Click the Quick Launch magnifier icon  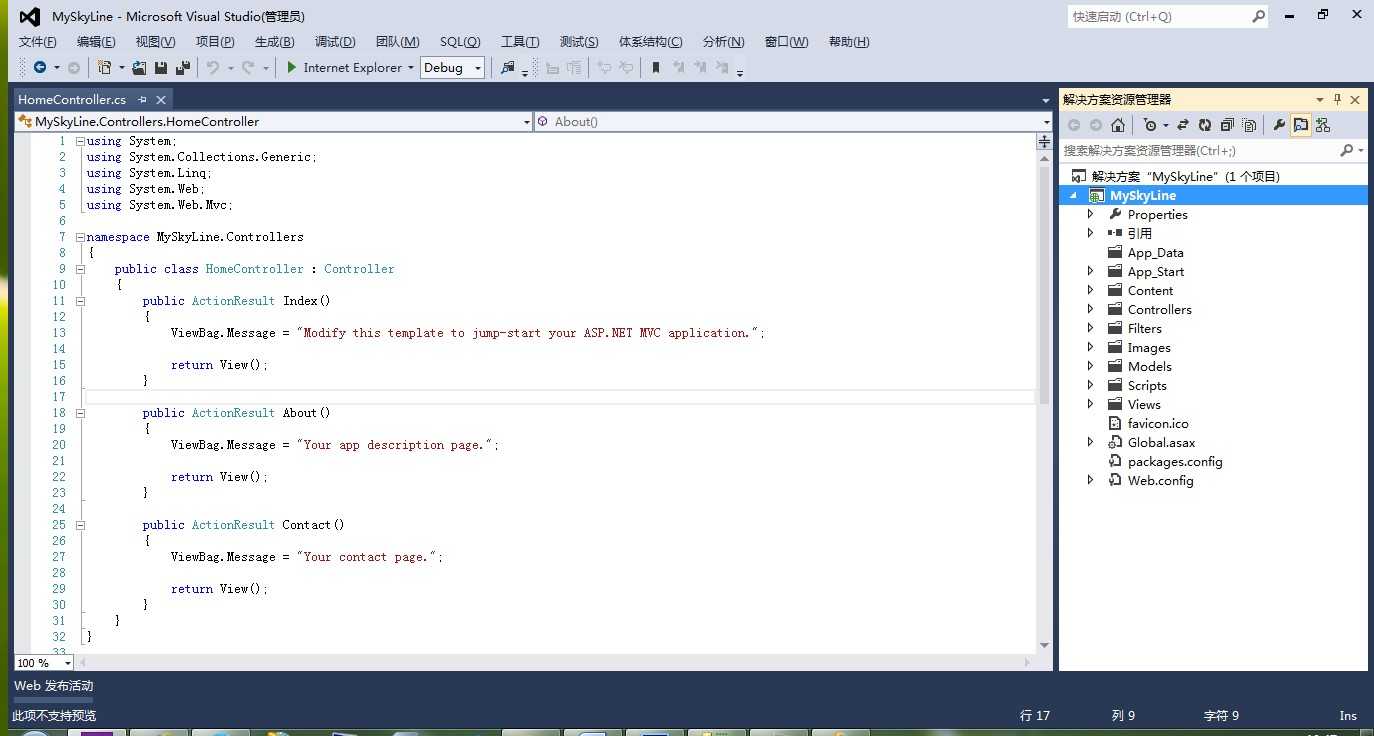(1258, 16)
